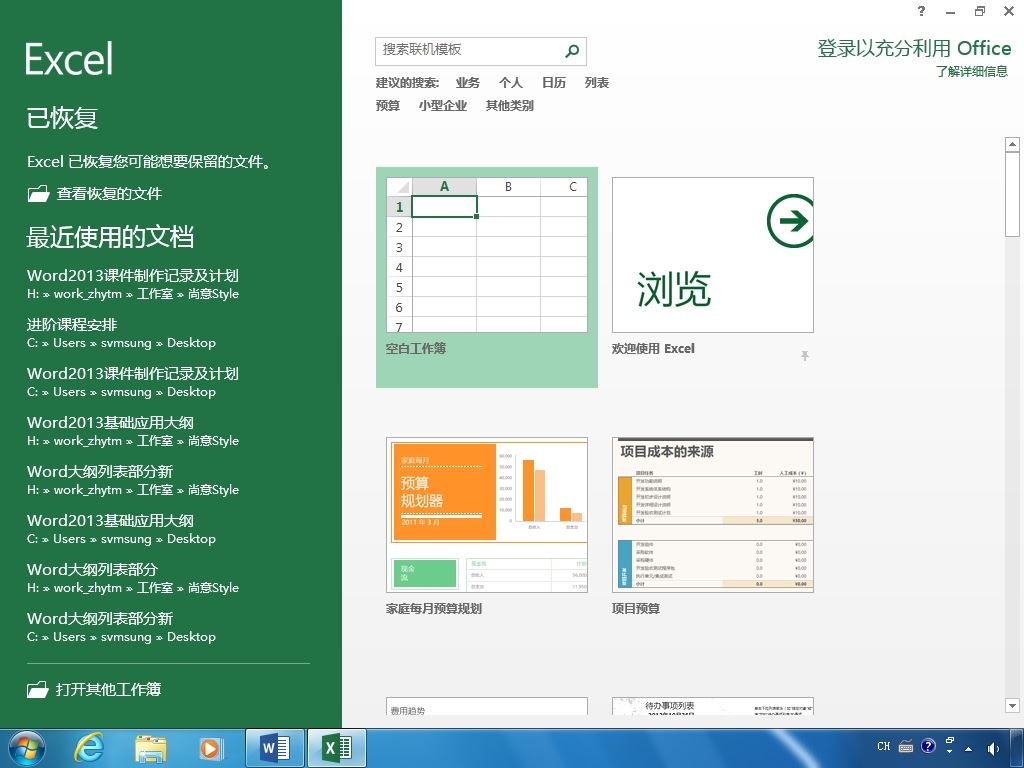The image size is (1024, 768).
Task: Choose the 费用趋势 template
Action: (487, 706)
